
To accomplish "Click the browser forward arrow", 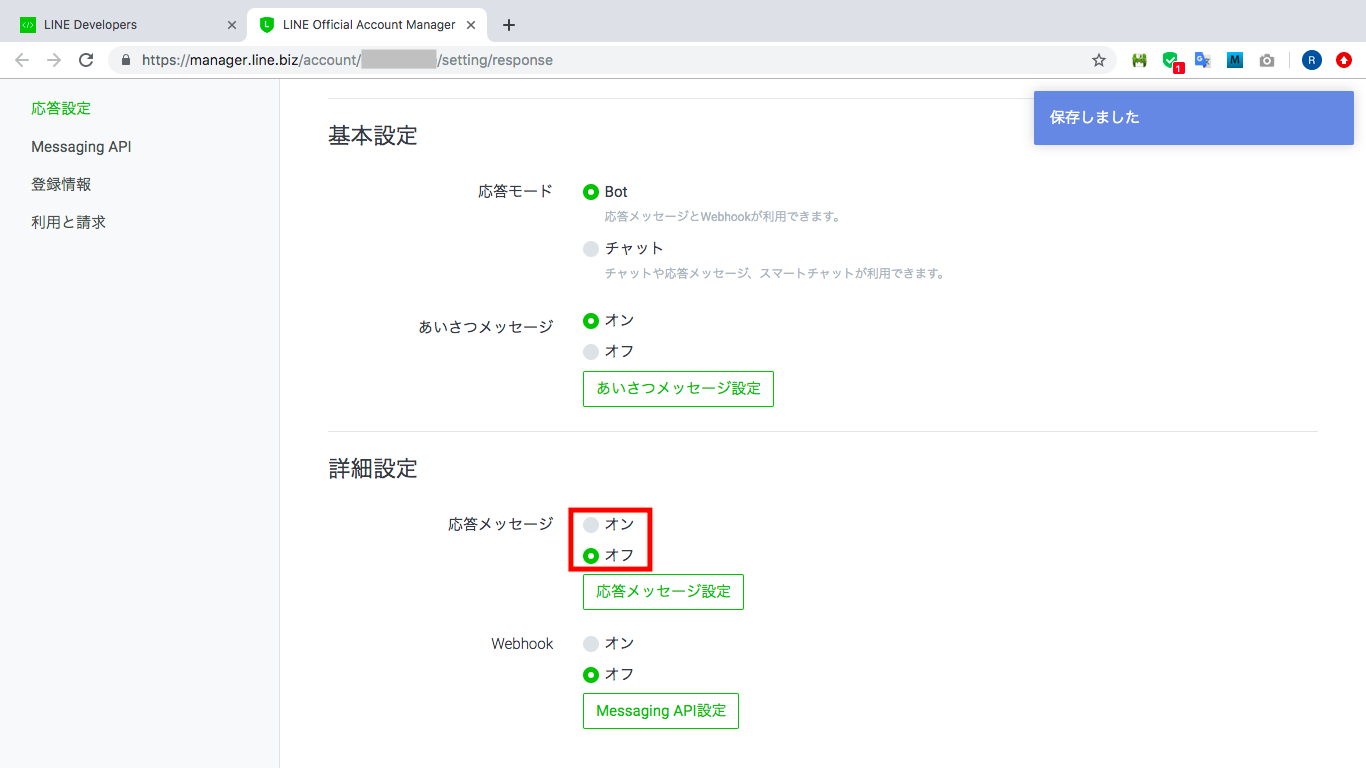I will (54, 60).
